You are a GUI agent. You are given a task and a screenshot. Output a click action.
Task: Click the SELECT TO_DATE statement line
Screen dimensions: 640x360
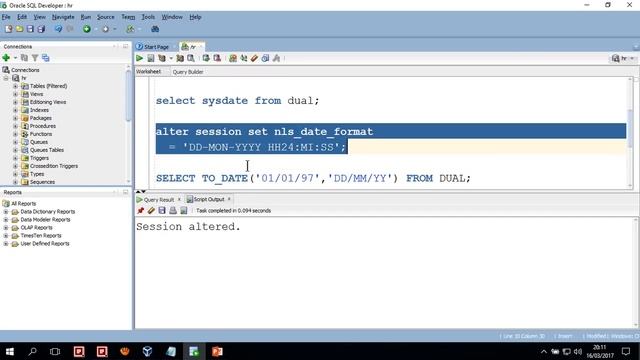pyautogui.click(x=313, y=178)
